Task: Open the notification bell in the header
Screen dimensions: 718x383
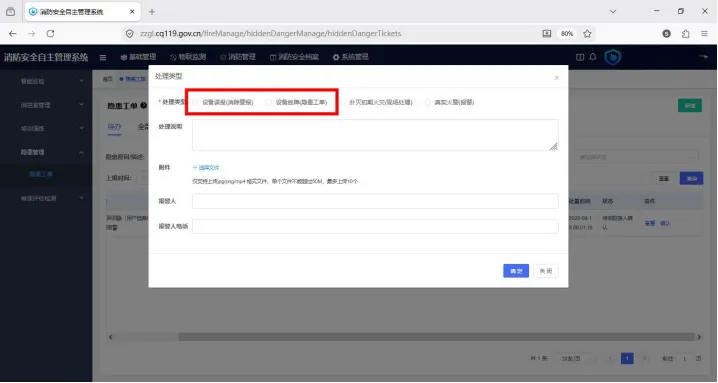Action: pos(593,57)
